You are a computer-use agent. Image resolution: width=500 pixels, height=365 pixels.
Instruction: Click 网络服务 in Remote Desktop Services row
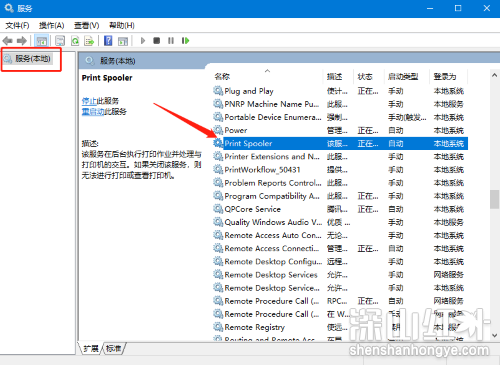click(449, 275)
